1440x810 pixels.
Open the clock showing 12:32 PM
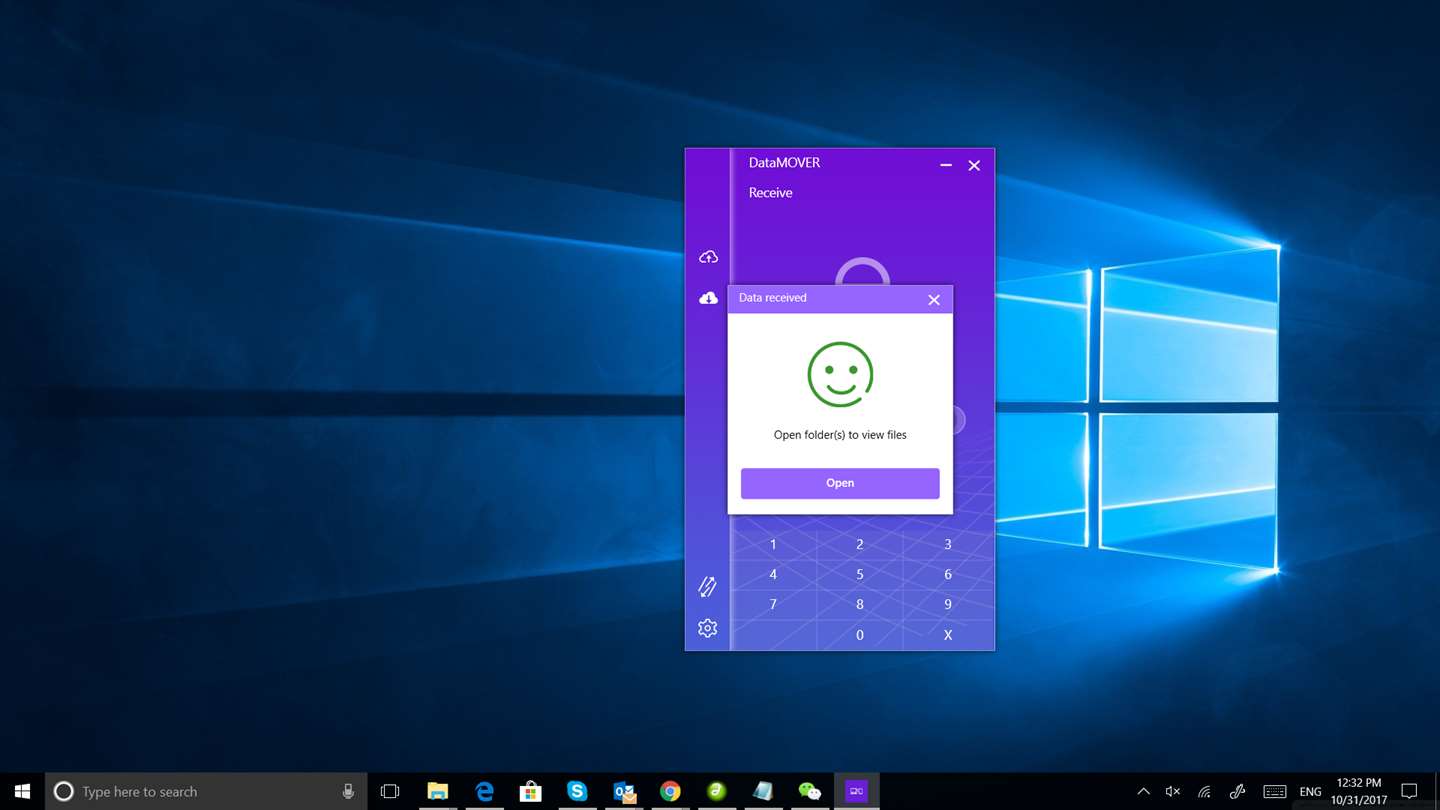point(1358,791)
